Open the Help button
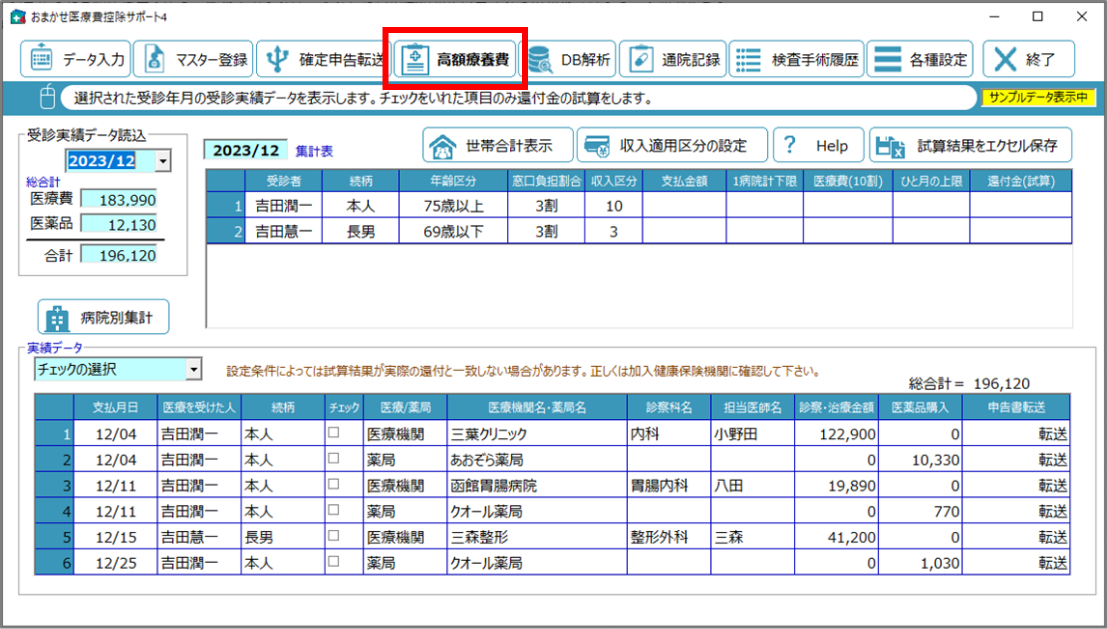Screen dimensions: 1107x629 [815, 146]
